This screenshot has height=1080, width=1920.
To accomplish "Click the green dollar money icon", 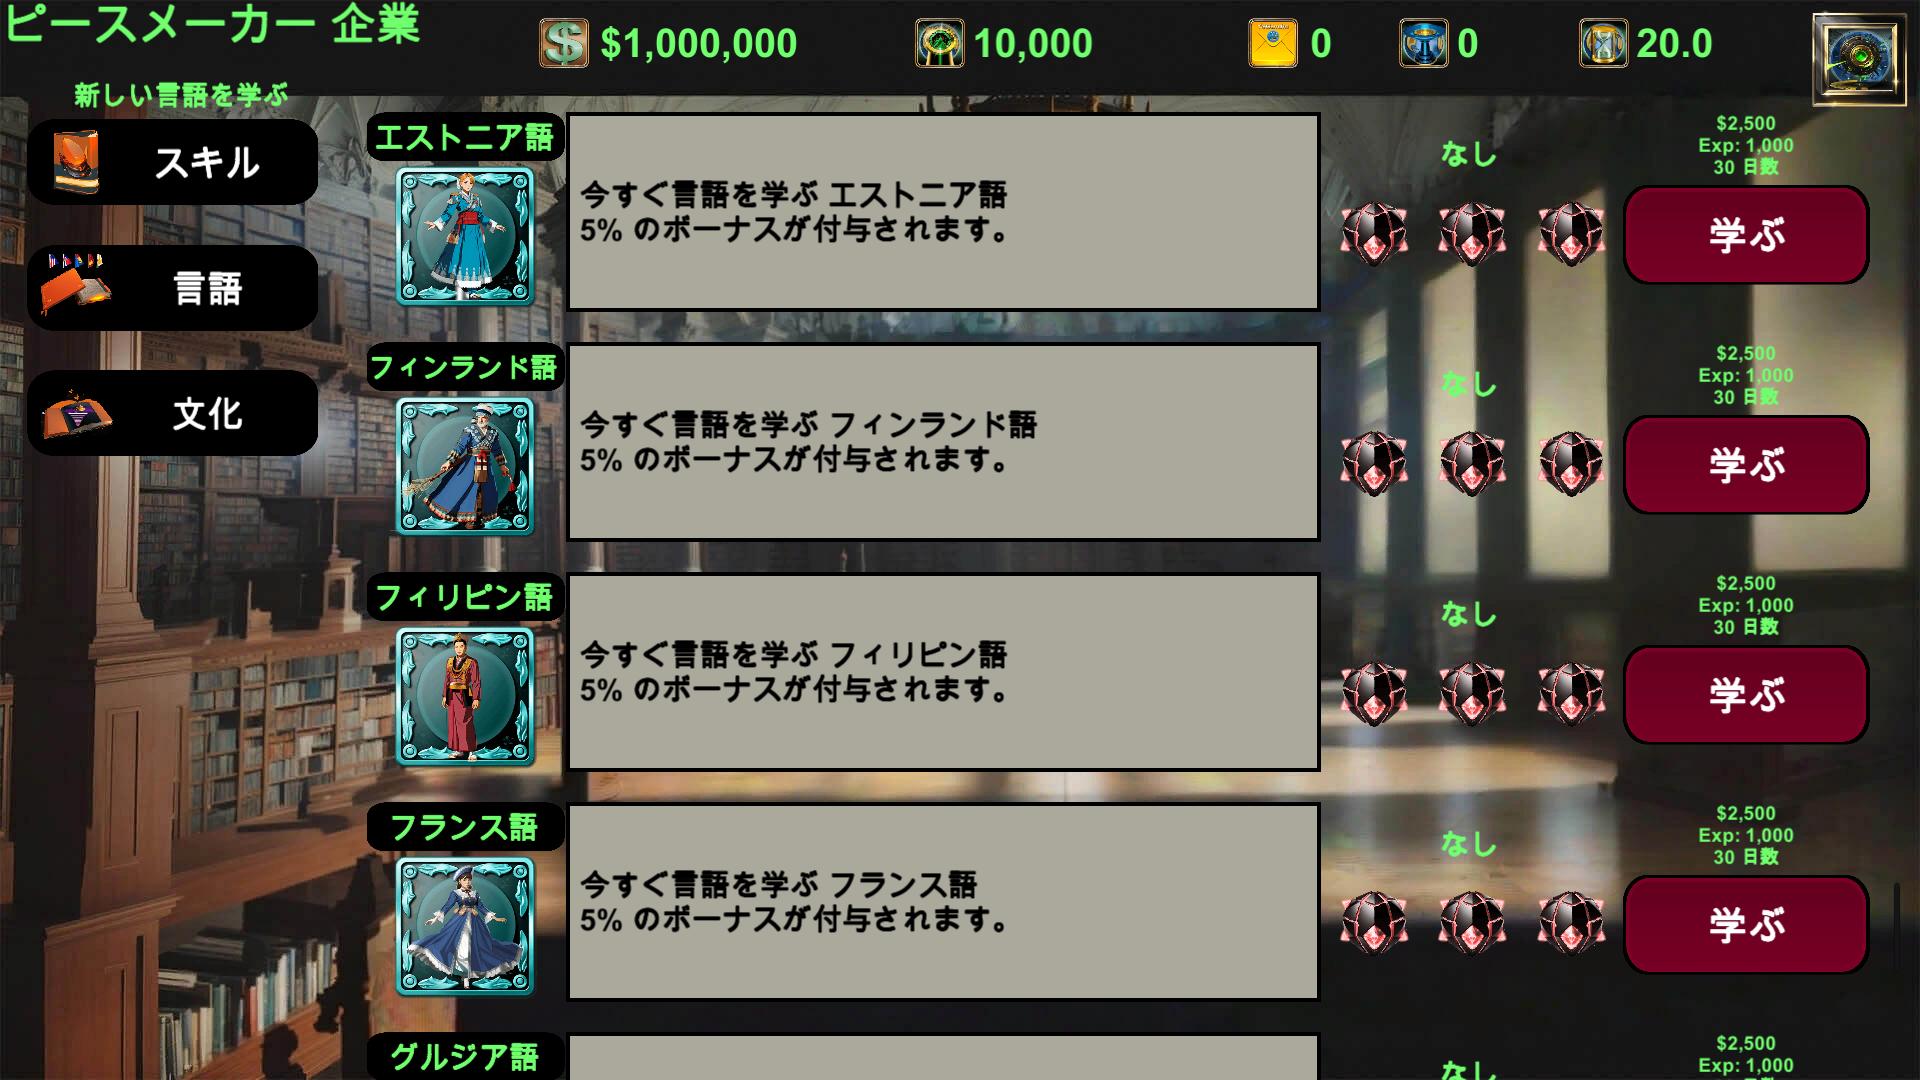I will (564, 43).
